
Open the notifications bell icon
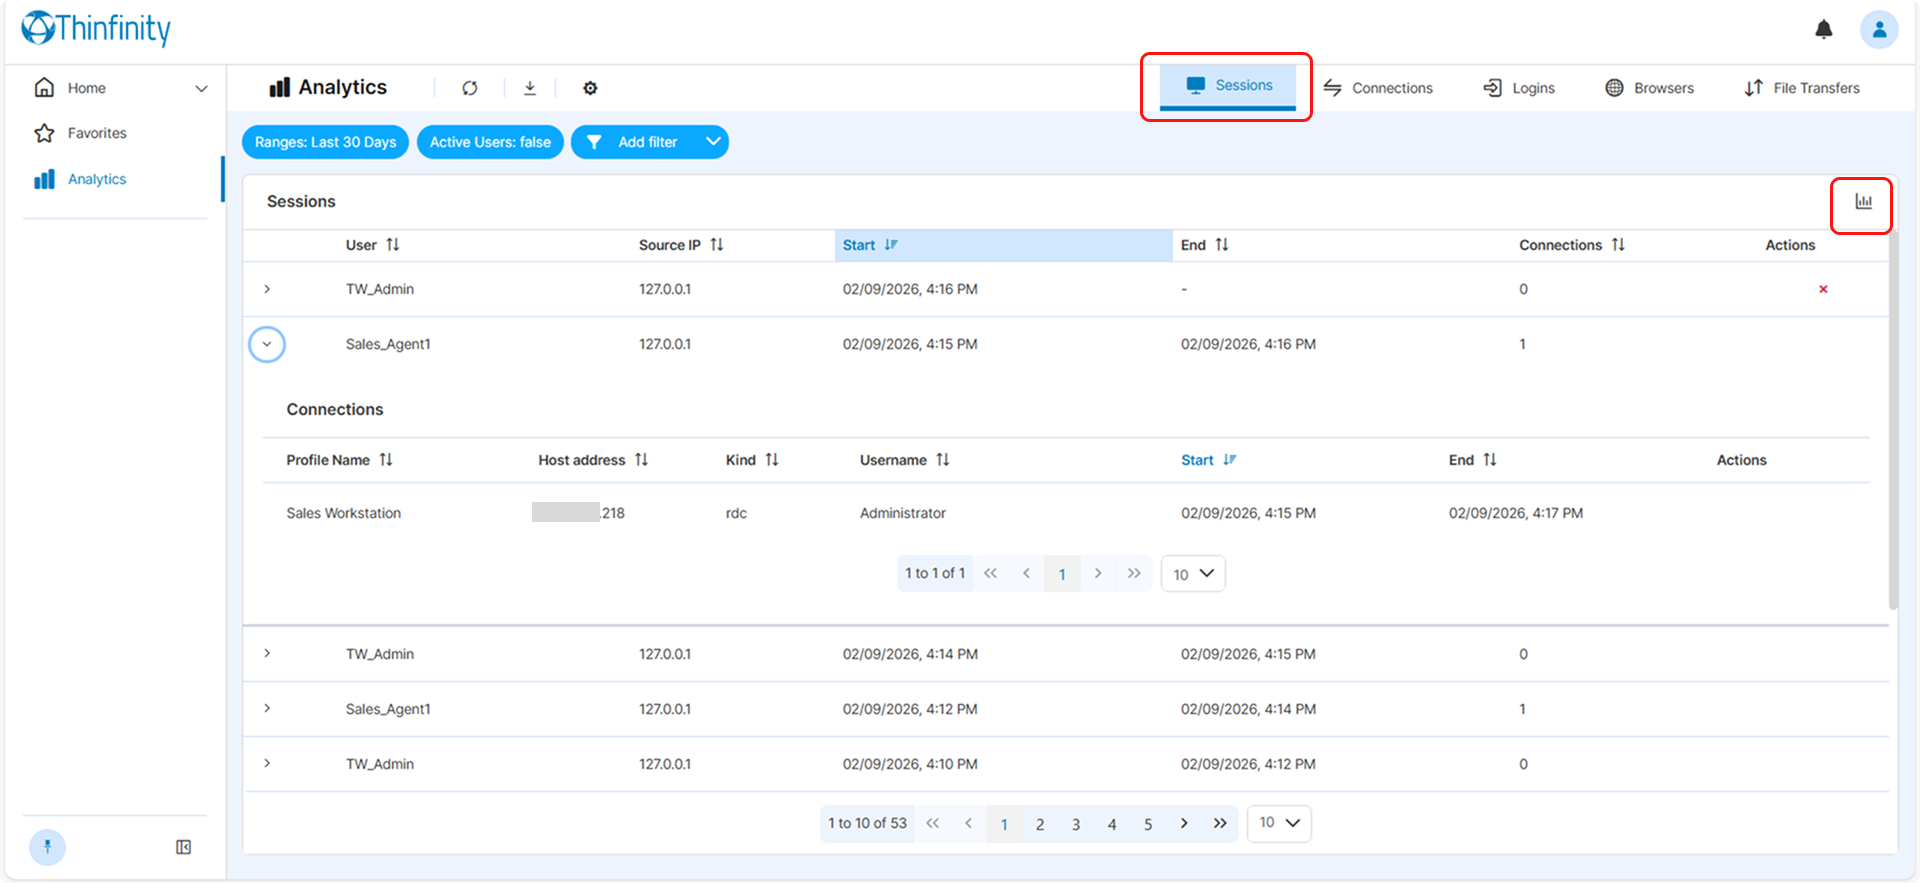(x=1824, y=29)
